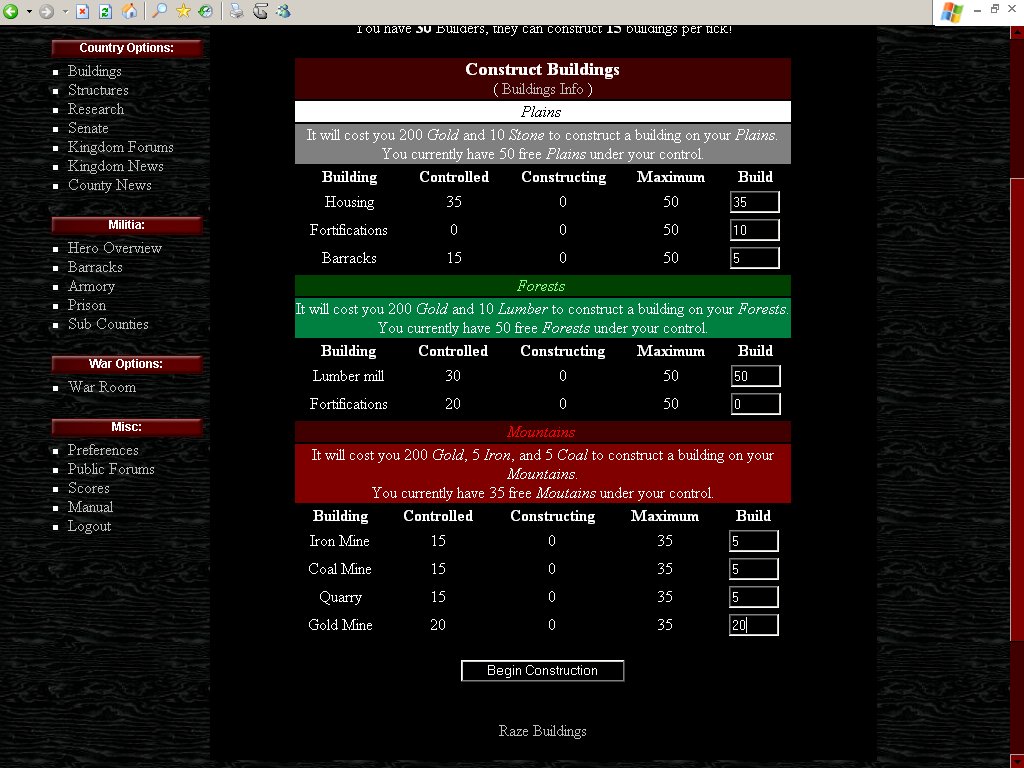The height and width of the screenshot is (768, 1024).
Task: Open the Research page in Country Options
Action: [x=96, y=109]
